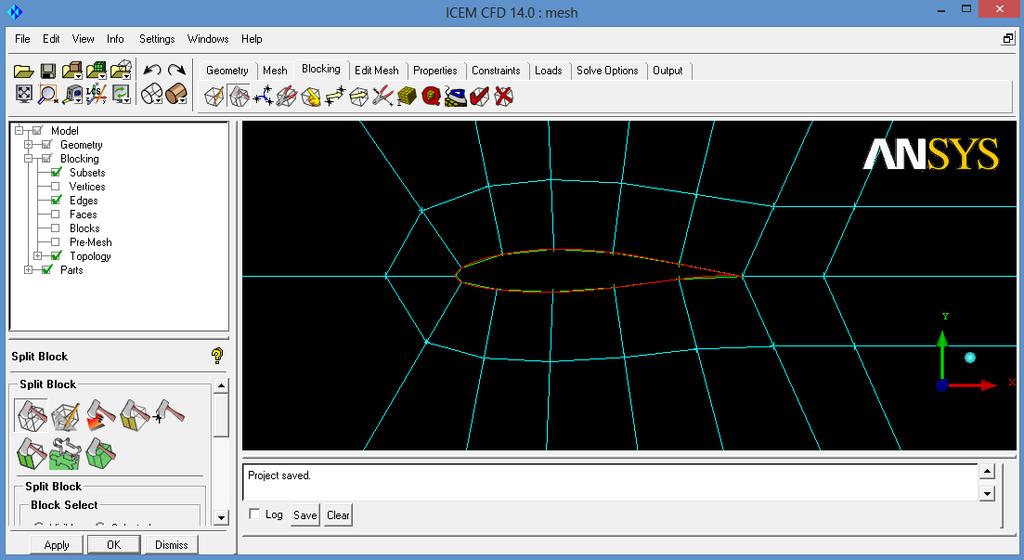
Task: Expand the Topology tree node
Action: (x=37, y=256)
